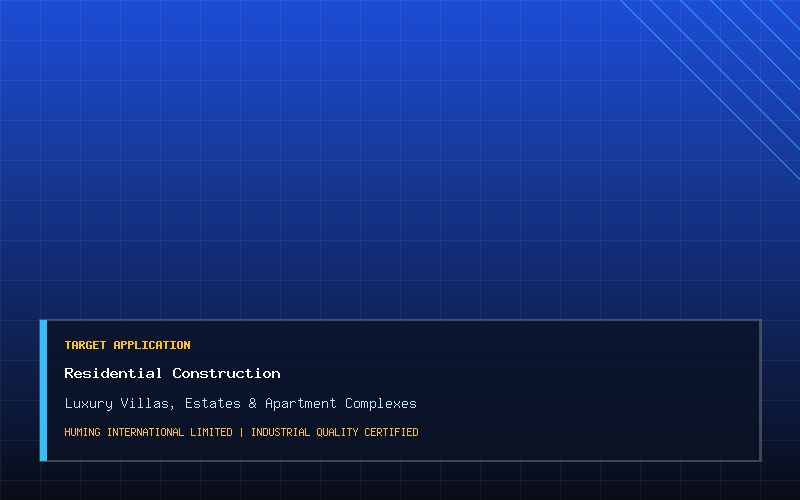Click the pipe separator between yellow phrases

(242, 432)
